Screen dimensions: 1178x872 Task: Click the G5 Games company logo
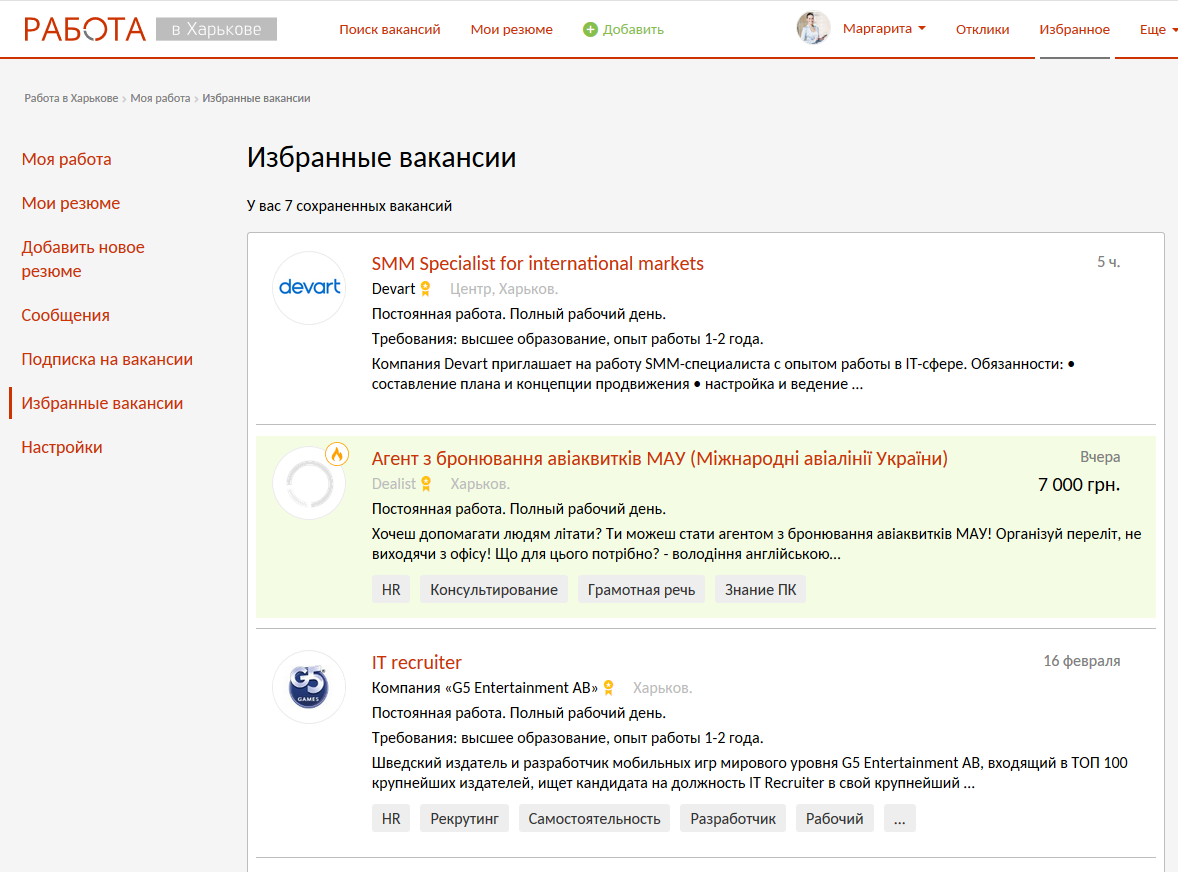pos(309,686)
